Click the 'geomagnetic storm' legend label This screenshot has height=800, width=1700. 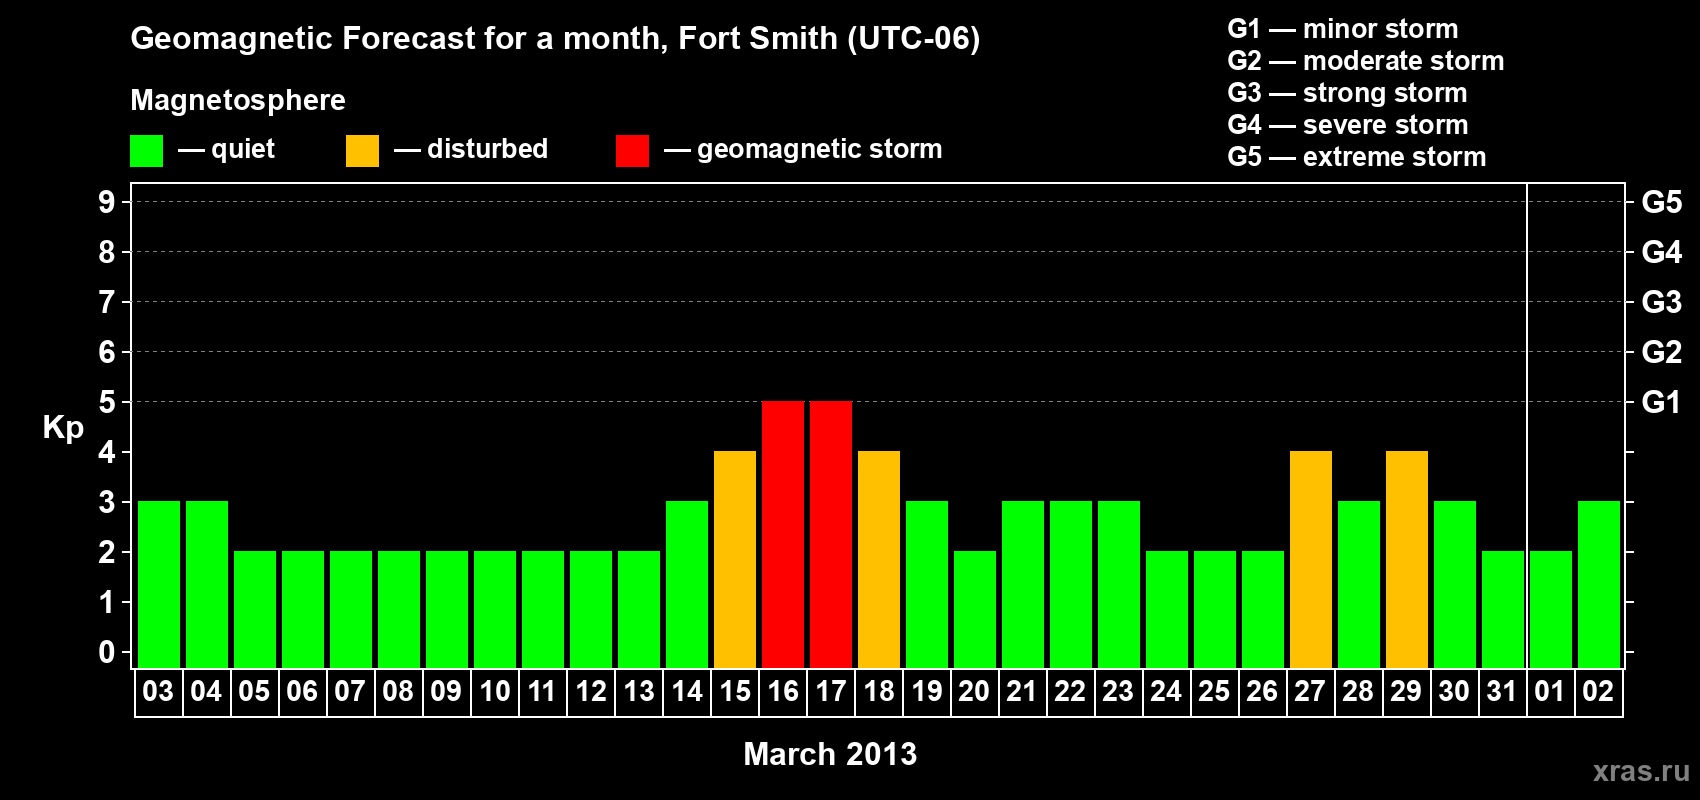click(x=820, y=150)
